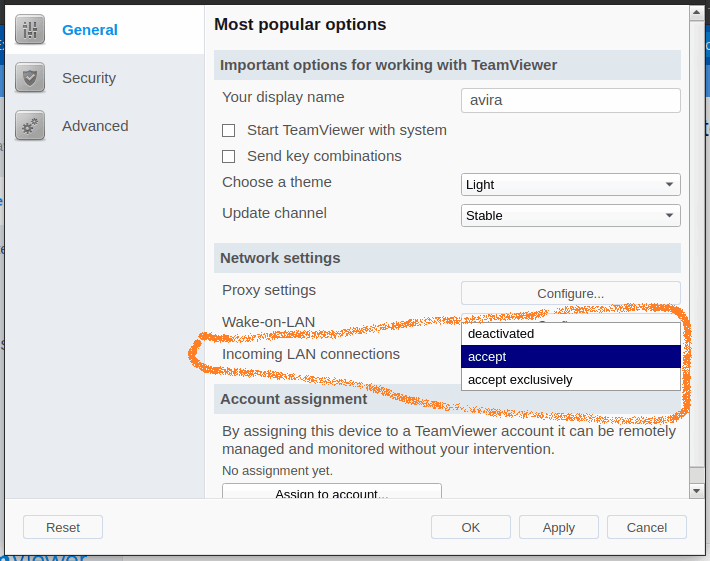Click the 'Most popular options' heading
The width and height of the screenshot is (710, 561).
point(300,24)
